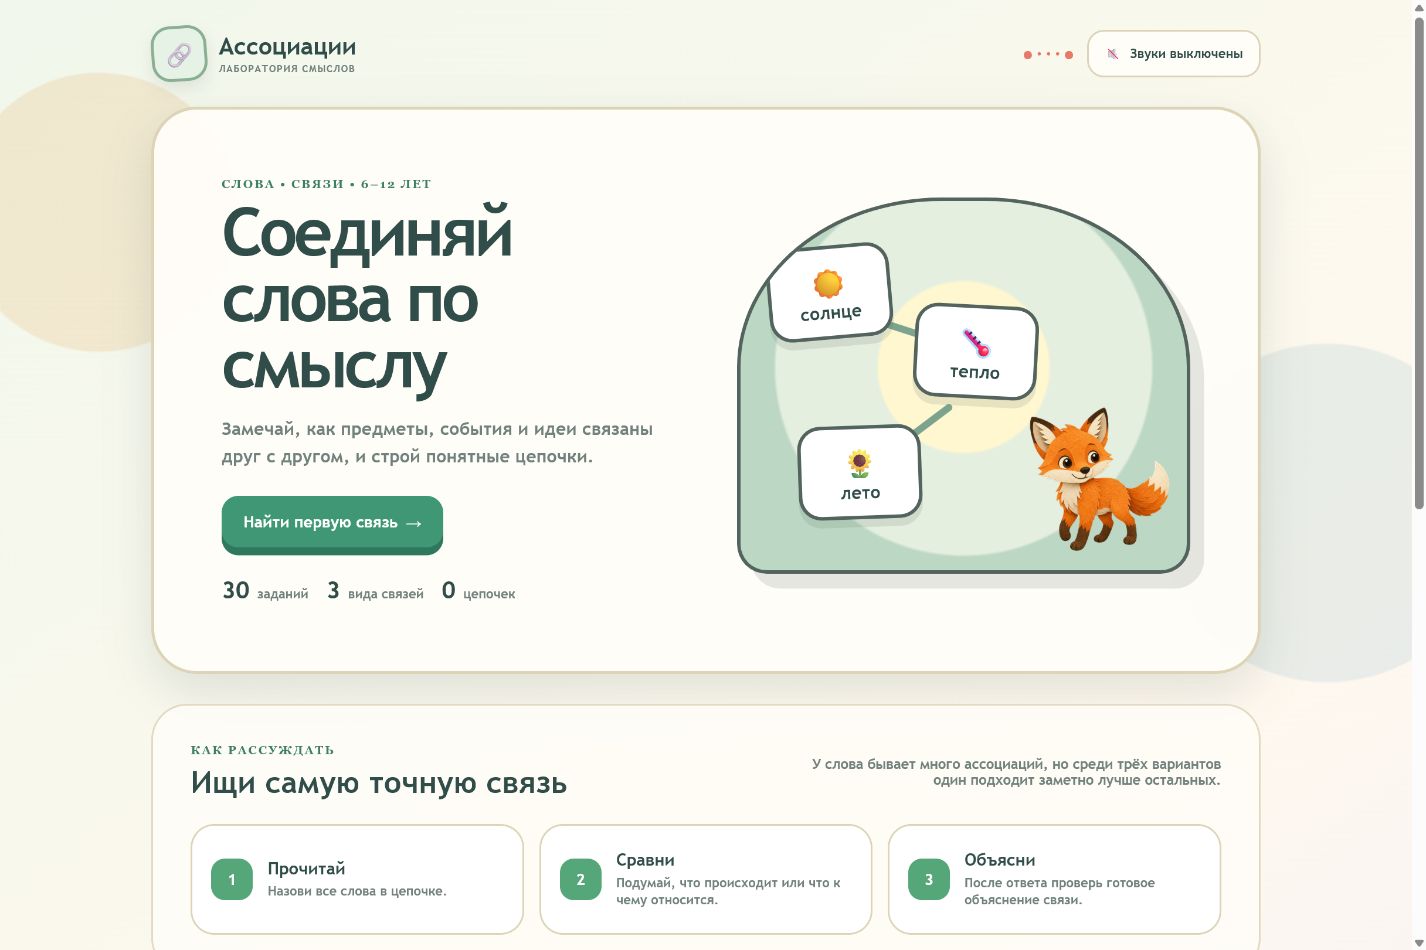The image size is (1426, 950).
Task: Click the «Ищи самую точную связь» heading
Action: 379,783
